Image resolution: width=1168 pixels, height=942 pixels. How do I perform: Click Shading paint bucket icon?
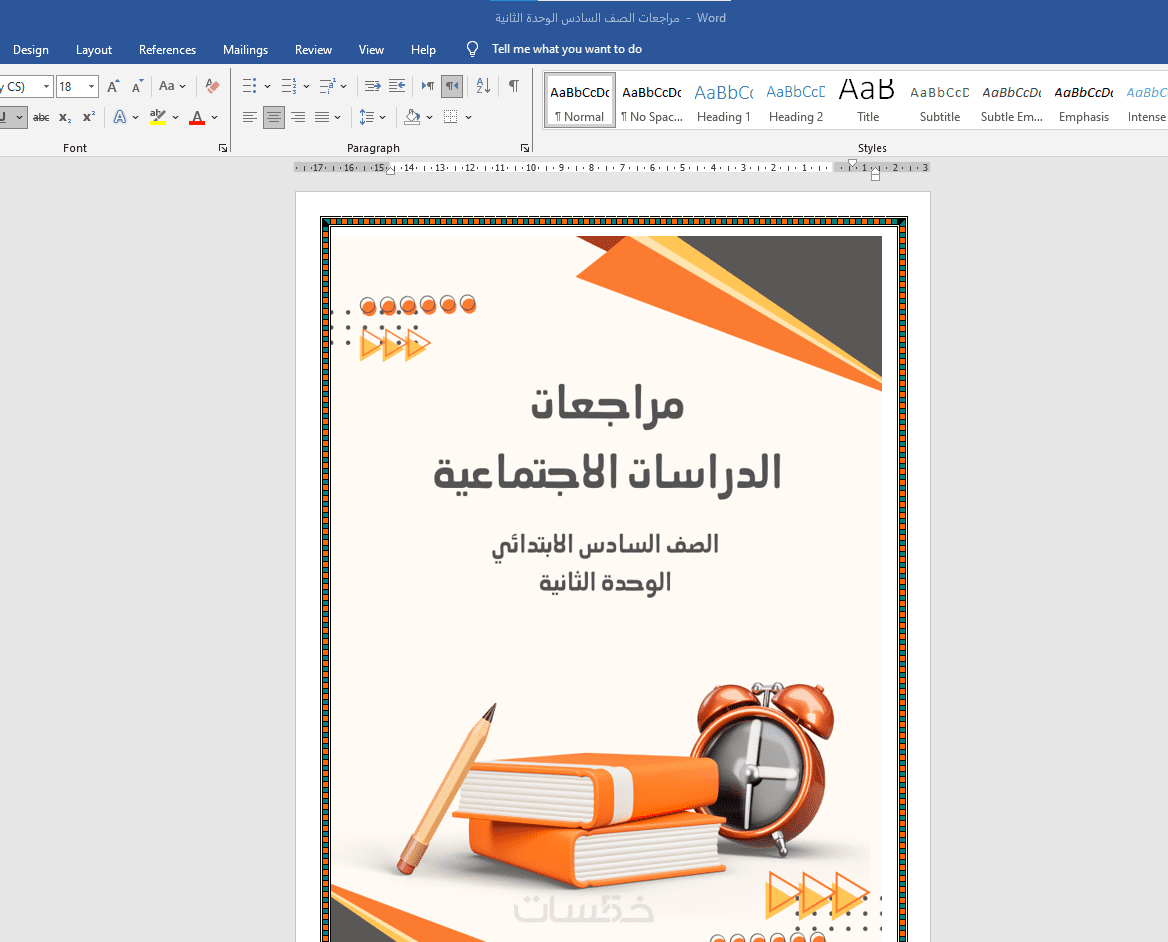(412, 117)
